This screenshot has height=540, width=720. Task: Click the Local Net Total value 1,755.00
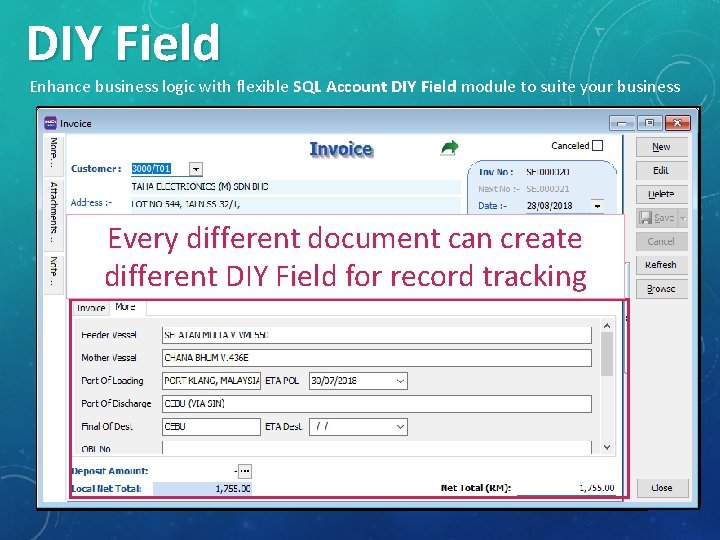pos(202,489)
